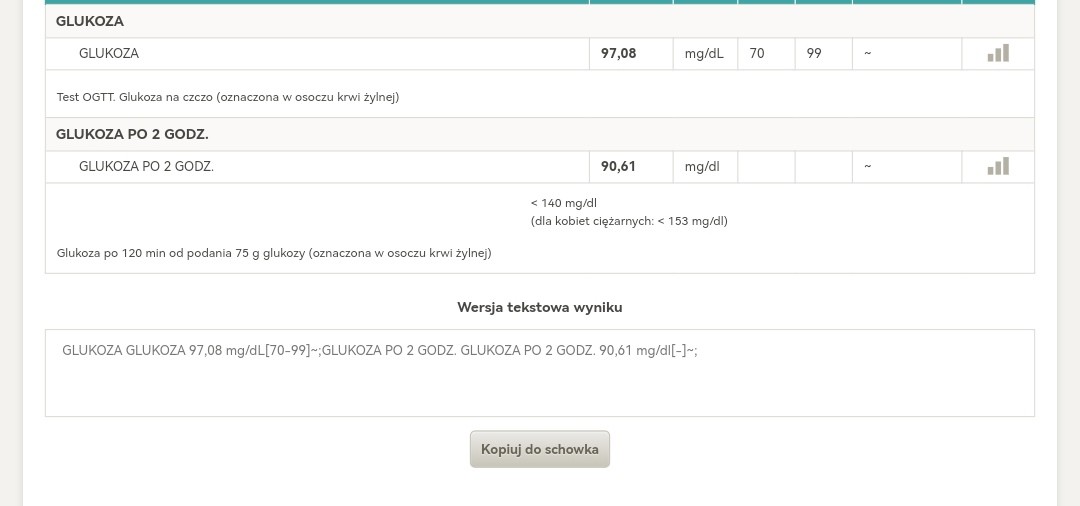This screenshot has height=506, width=1080.
Task: Click the tilde flag in the GLUKOZA row
Action: coord(867,53)
